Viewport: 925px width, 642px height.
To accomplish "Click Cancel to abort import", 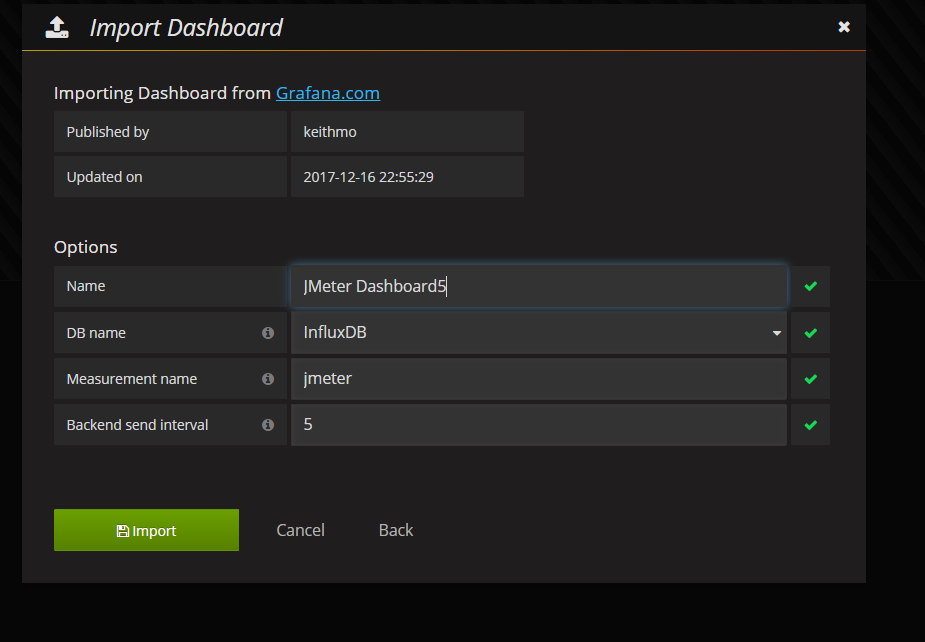I will [x=300, y=530].
